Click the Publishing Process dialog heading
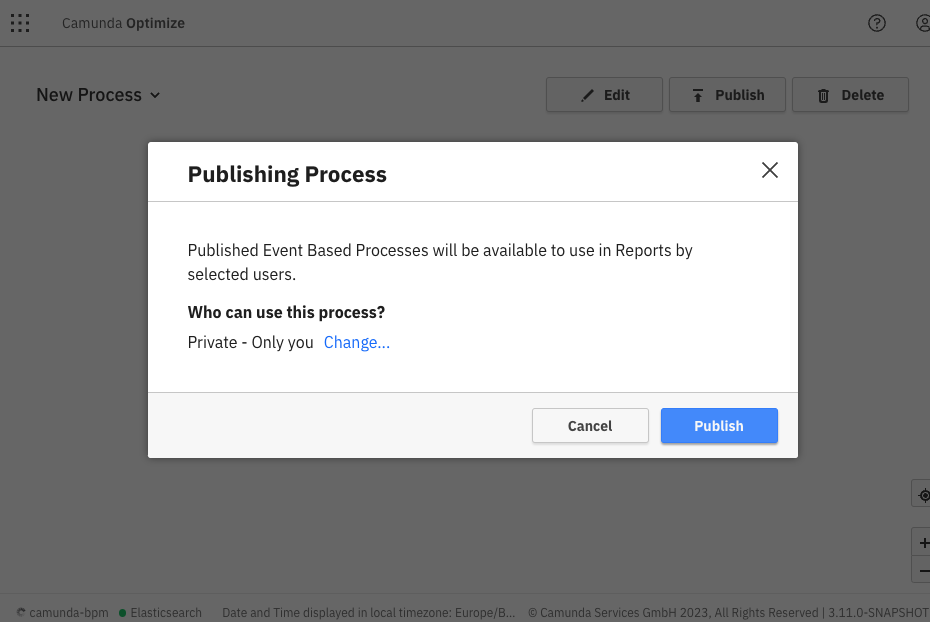Screen dimensions: 930x622 pyautogui.click(x=287, y=174)
